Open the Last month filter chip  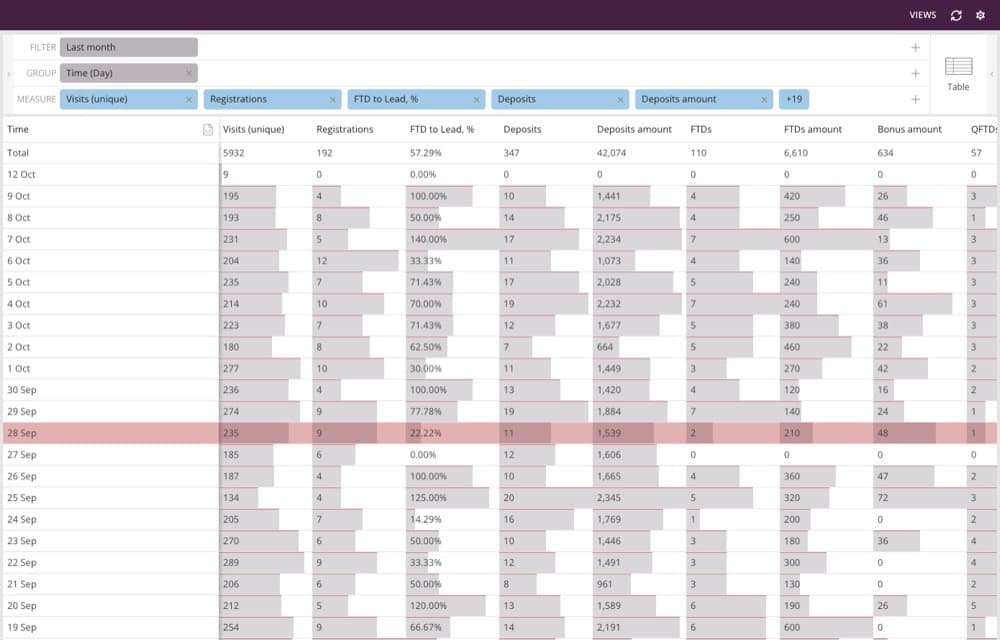pos(129,47)
